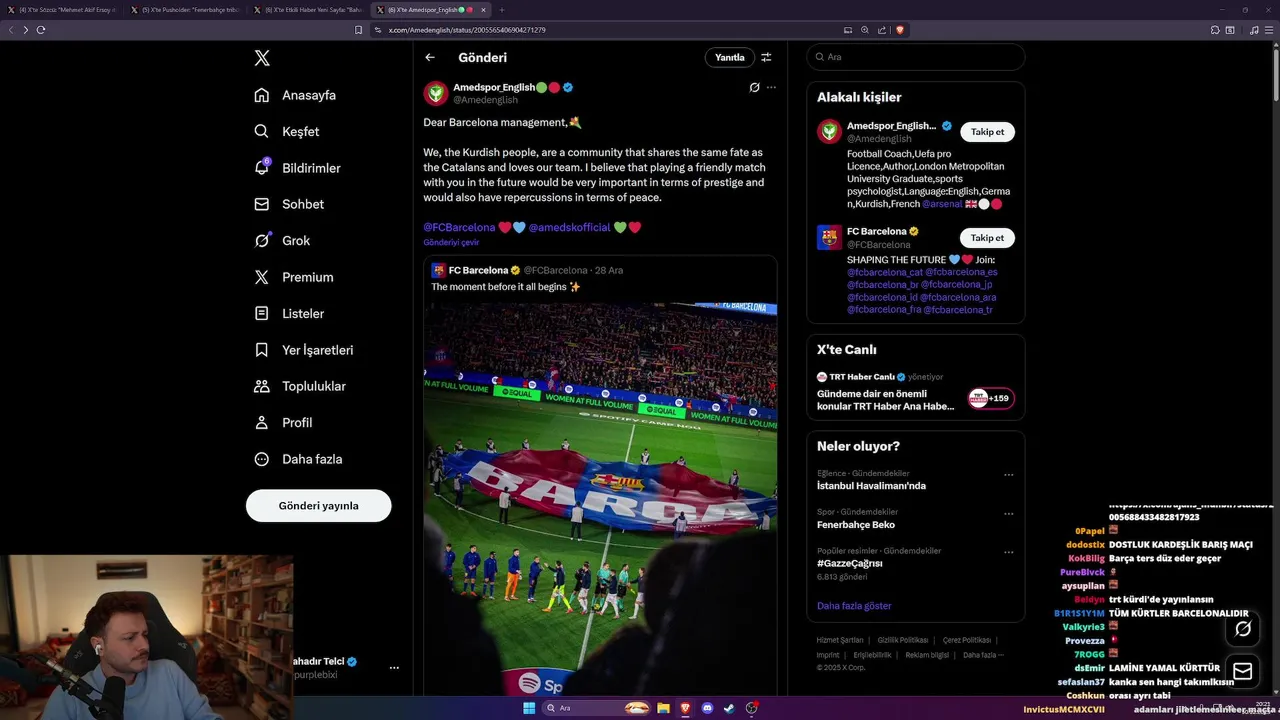The width and height of the screenshot is (1280, 720).
Task: Open Listeler lists page
Action: pos(289,313)
